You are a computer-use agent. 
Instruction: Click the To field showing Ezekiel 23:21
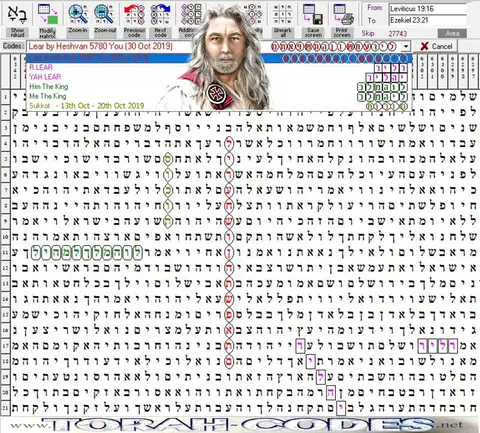click(x=428, y=20)
